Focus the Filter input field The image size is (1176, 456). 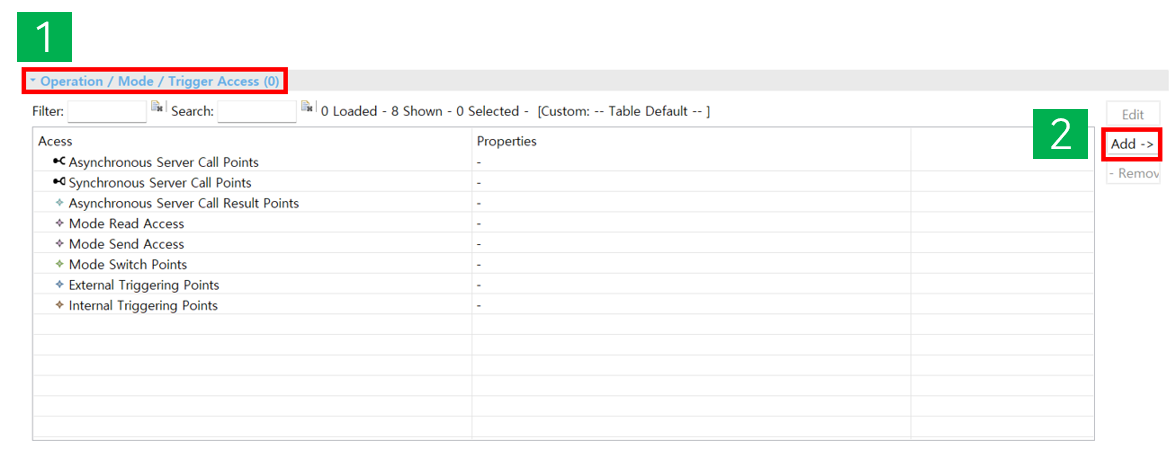click(x=107, y=111)
